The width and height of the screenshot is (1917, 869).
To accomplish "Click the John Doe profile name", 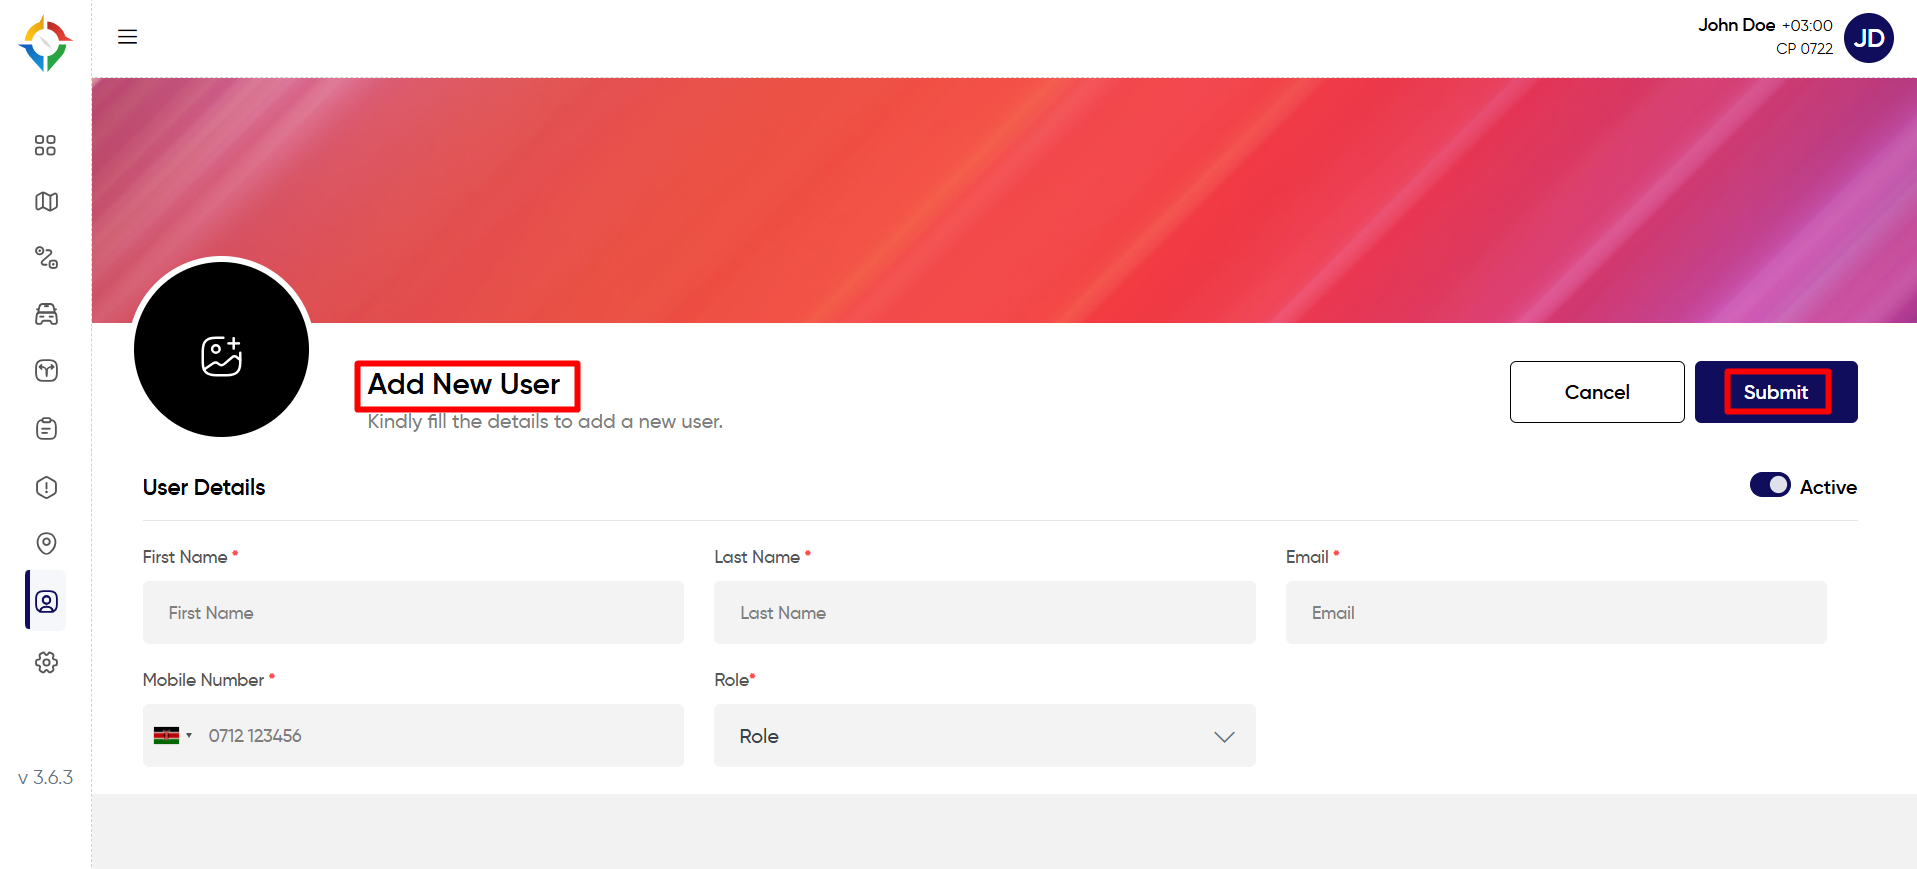I will coord(1736,25).
